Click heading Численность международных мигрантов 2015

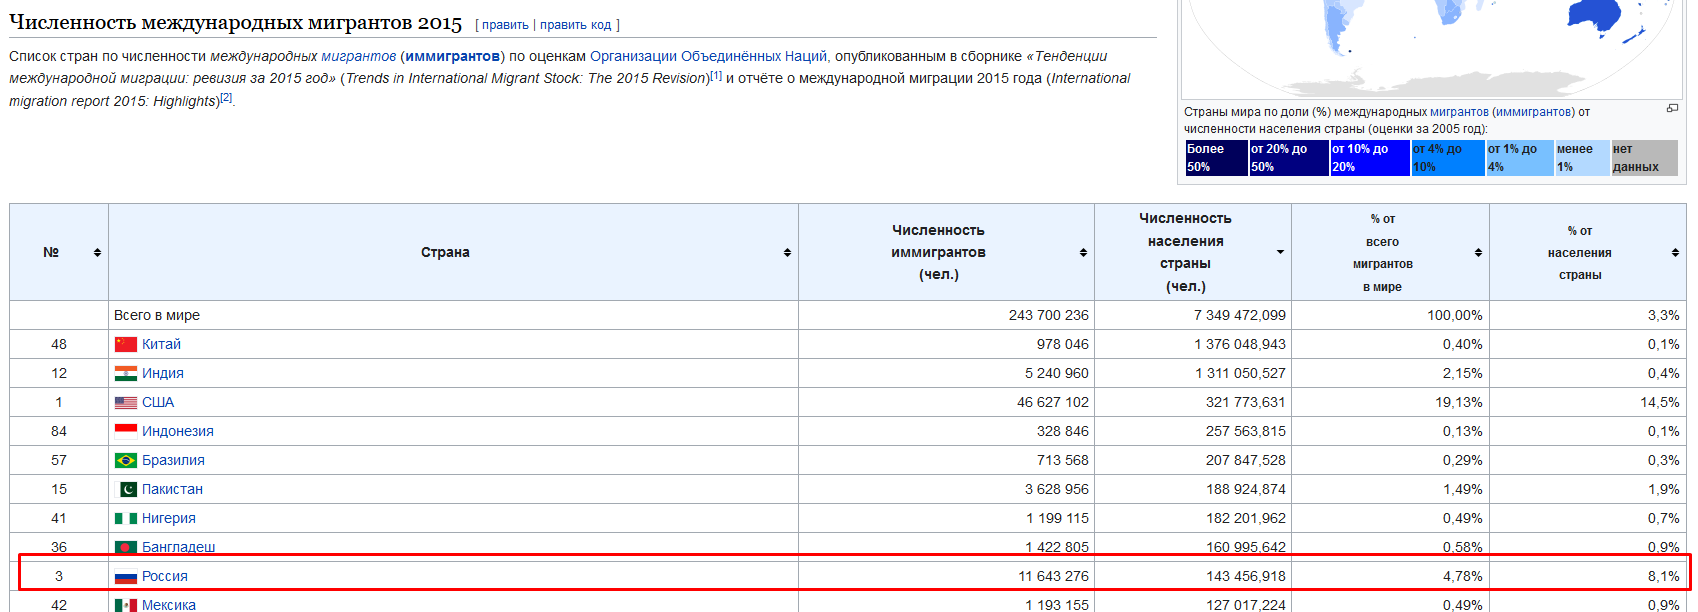pyautogui.click(x=236, y=22)
